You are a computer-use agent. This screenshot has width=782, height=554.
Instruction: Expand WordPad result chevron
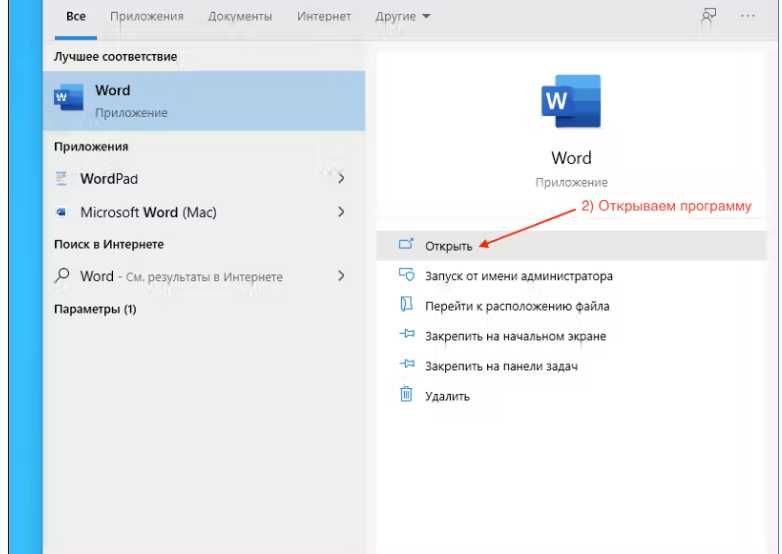341,179
